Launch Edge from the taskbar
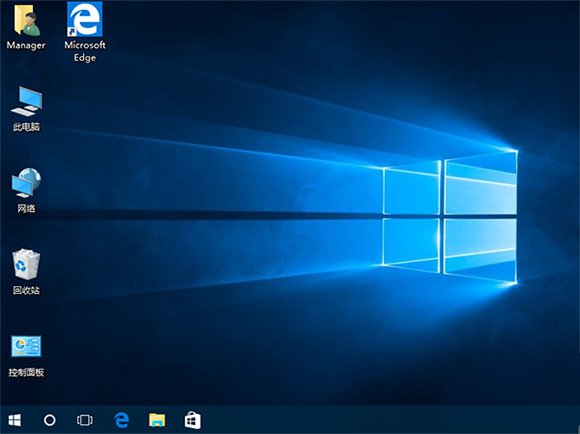This screenshot has width=580, height=434. [x=121, y=420]
